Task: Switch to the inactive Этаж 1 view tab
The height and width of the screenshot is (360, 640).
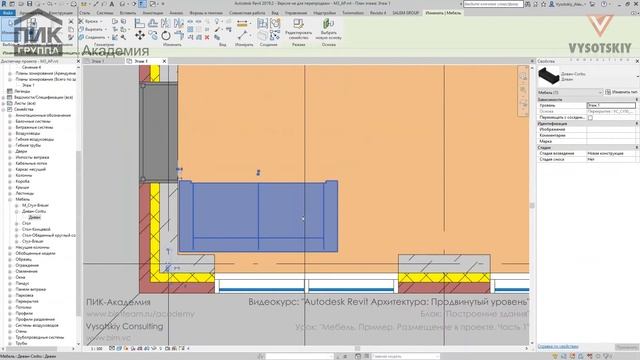Action: point(98,61)
